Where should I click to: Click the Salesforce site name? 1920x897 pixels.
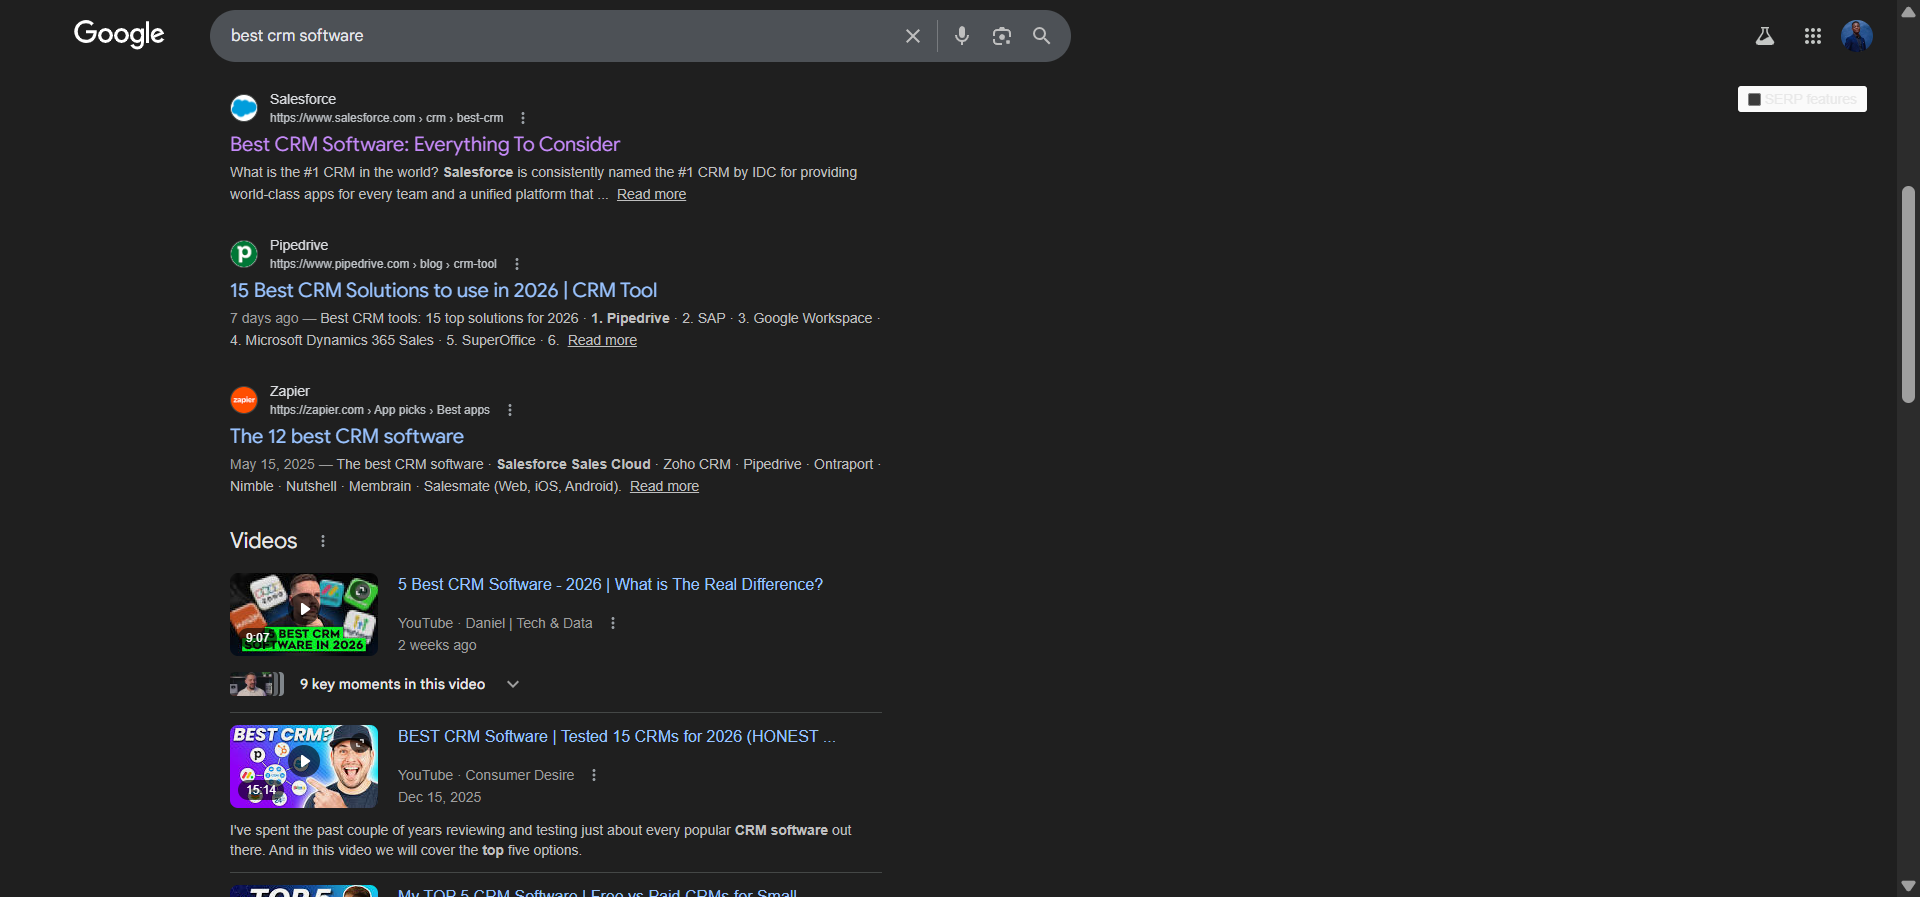click(303, 99)
